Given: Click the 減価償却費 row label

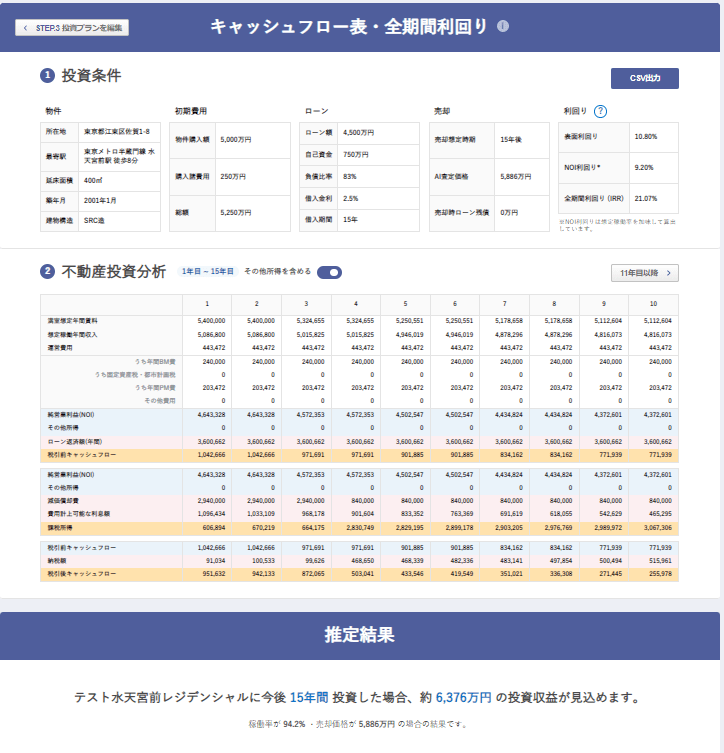Looking at the screenshot, I should 63,501.
